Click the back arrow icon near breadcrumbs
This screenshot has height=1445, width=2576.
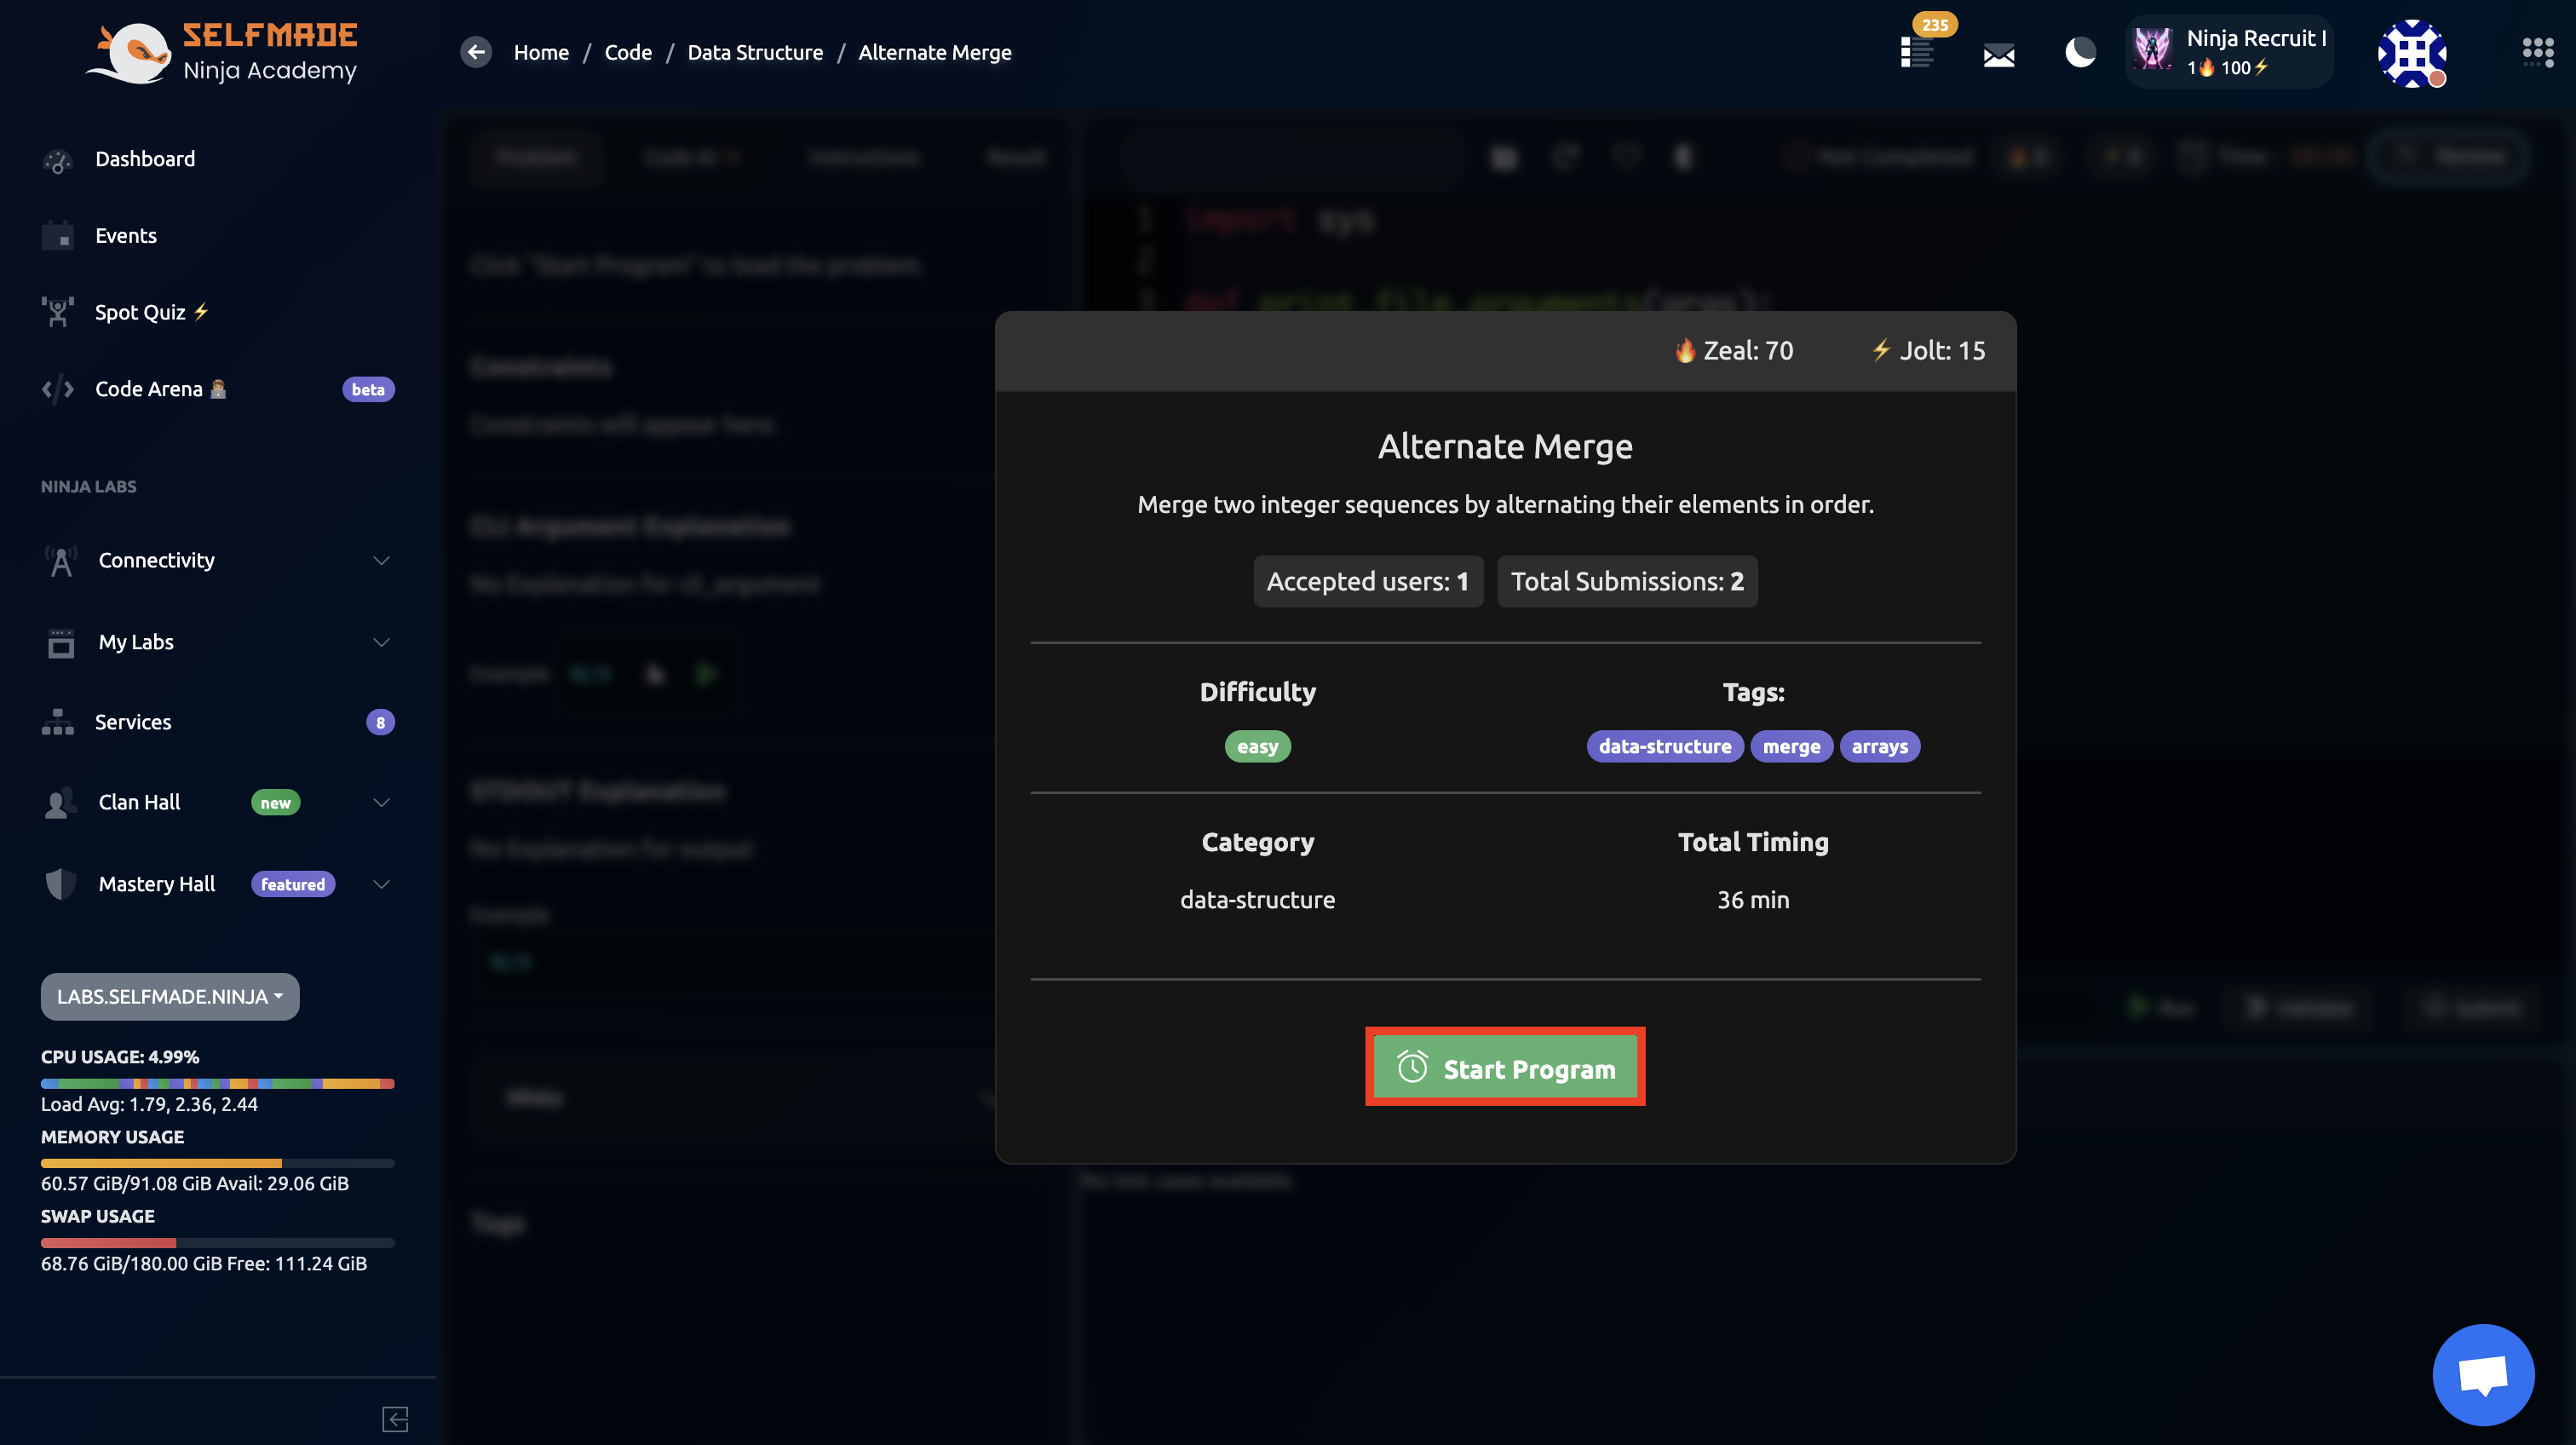click(x=476, y=52)
